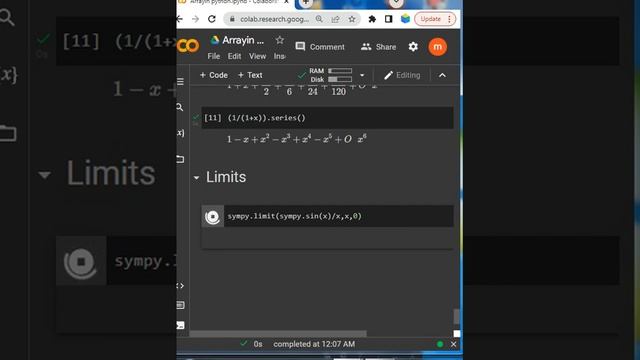Viewport: 640px width, 360px height.
Task: Stop the running sympy.limit cell
Action: pyautogui.click(x=212, y=217)
